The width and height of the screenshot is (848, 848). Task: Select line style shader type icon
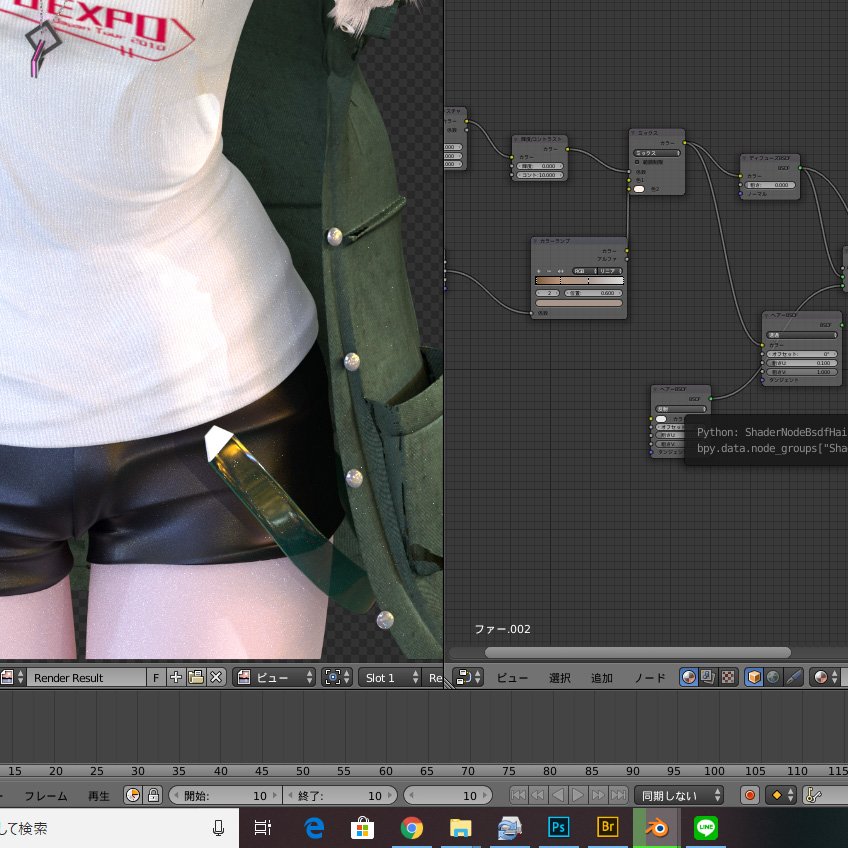[x=793, y=677]
